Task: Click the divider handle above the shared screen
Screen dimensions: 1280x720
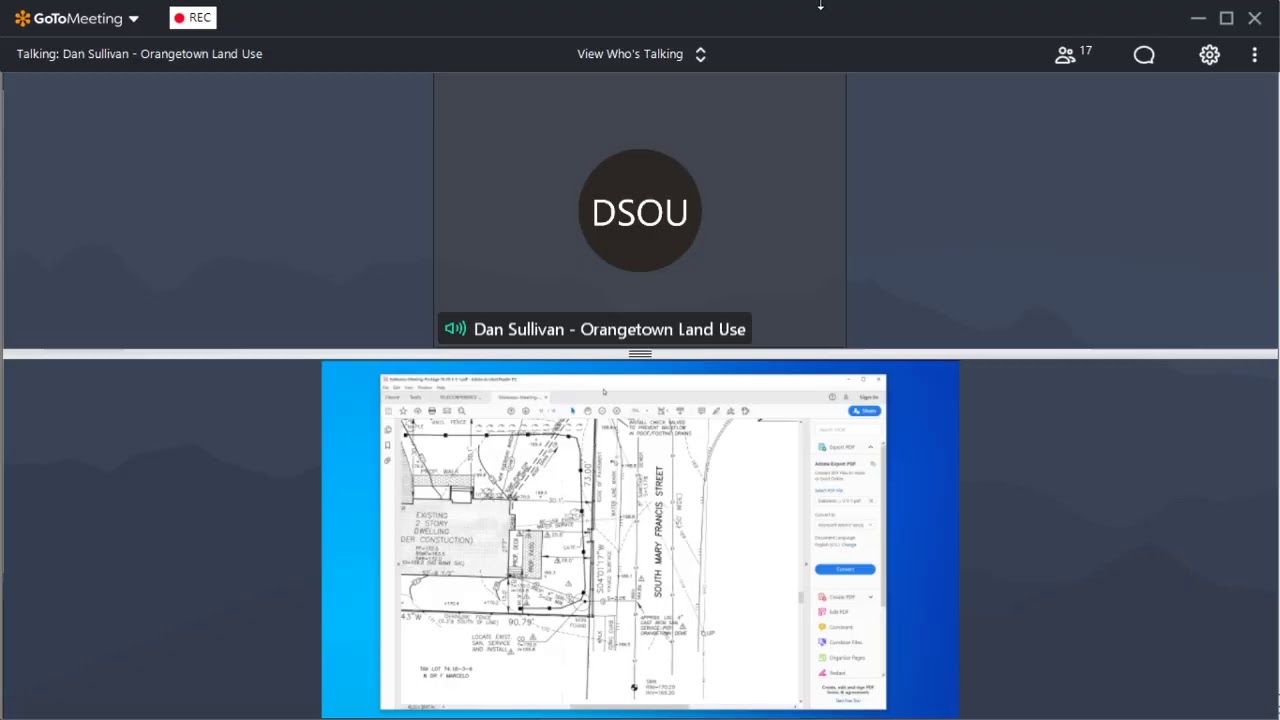Action: [640, 354]
